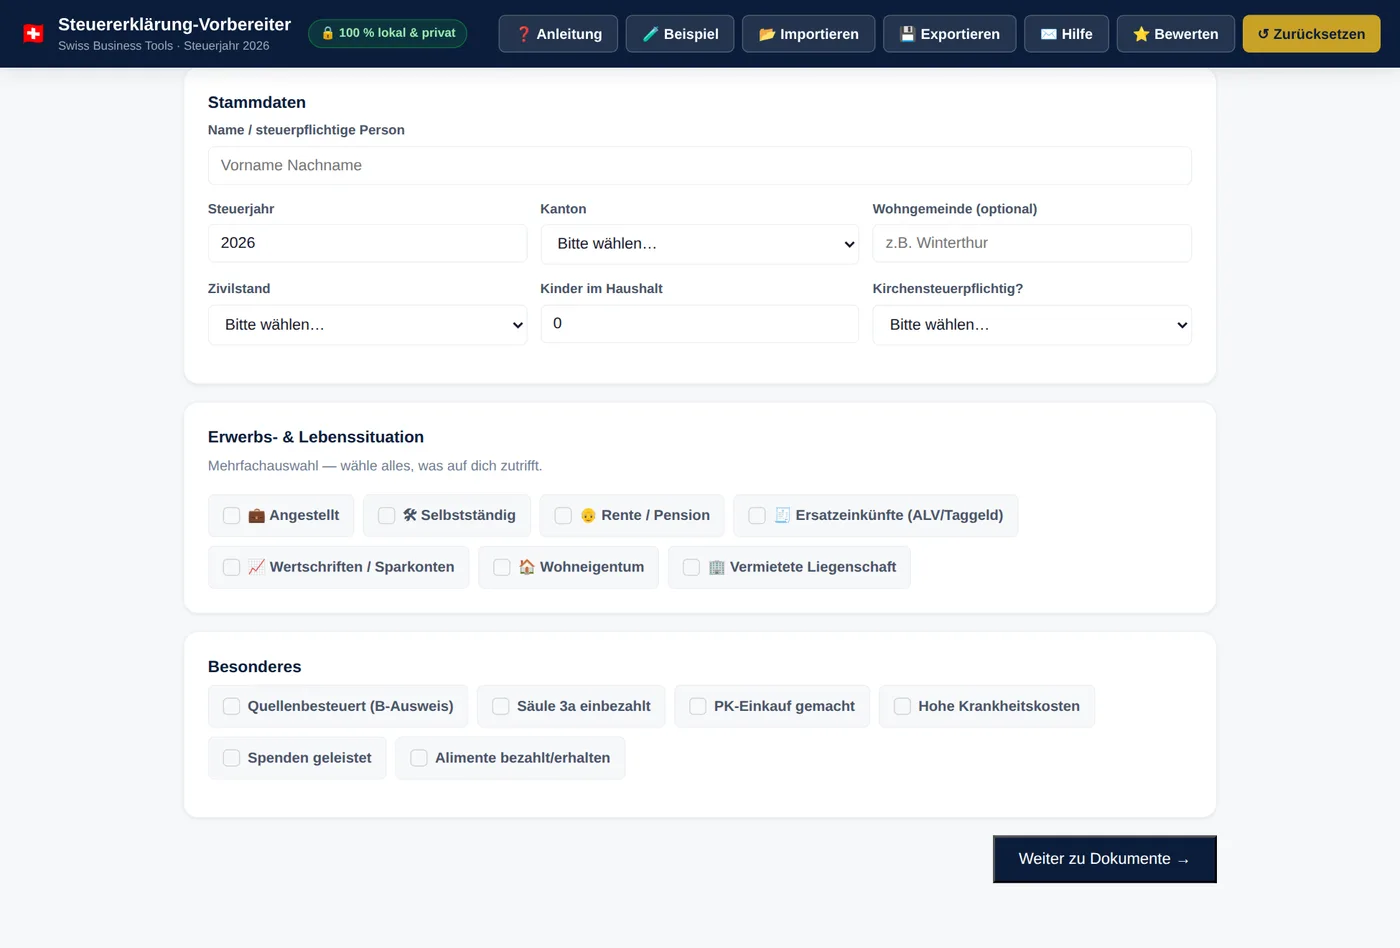
Task: Load the Beispiel test-tube example
Action: pyautogui.click(x=680, y=34)
